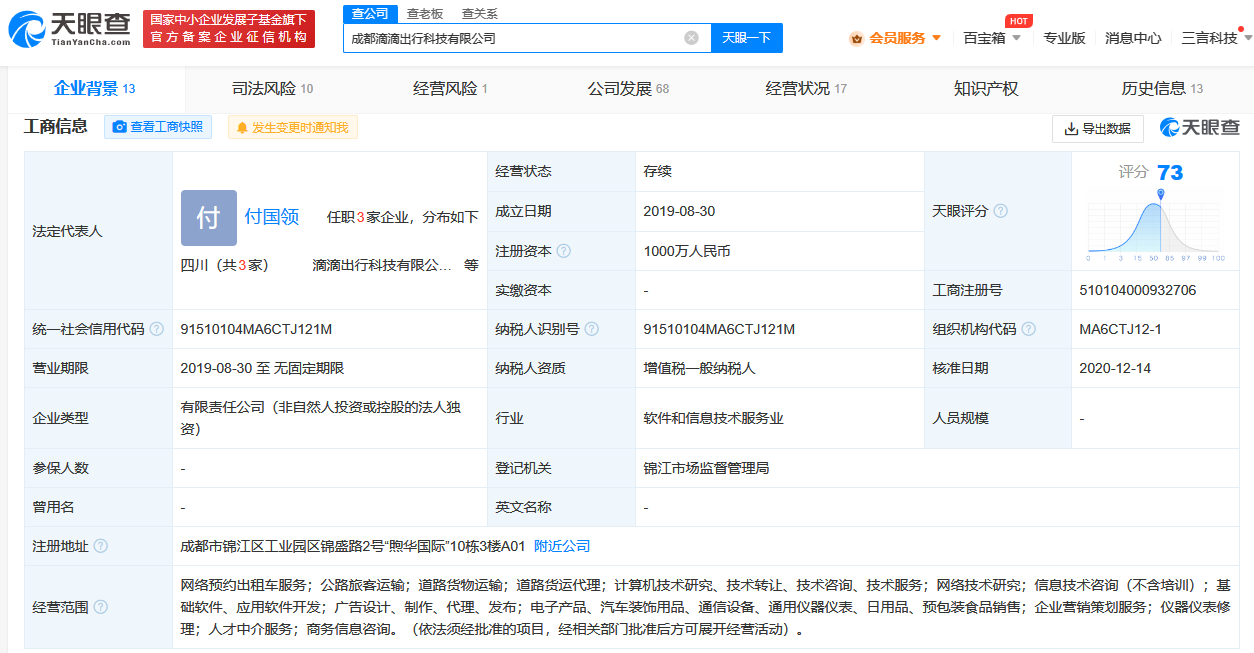This screenshot has height=653, width=1254.
Task: Click the score value 73
Action: pyautogui.click(x=1169, y=173)
